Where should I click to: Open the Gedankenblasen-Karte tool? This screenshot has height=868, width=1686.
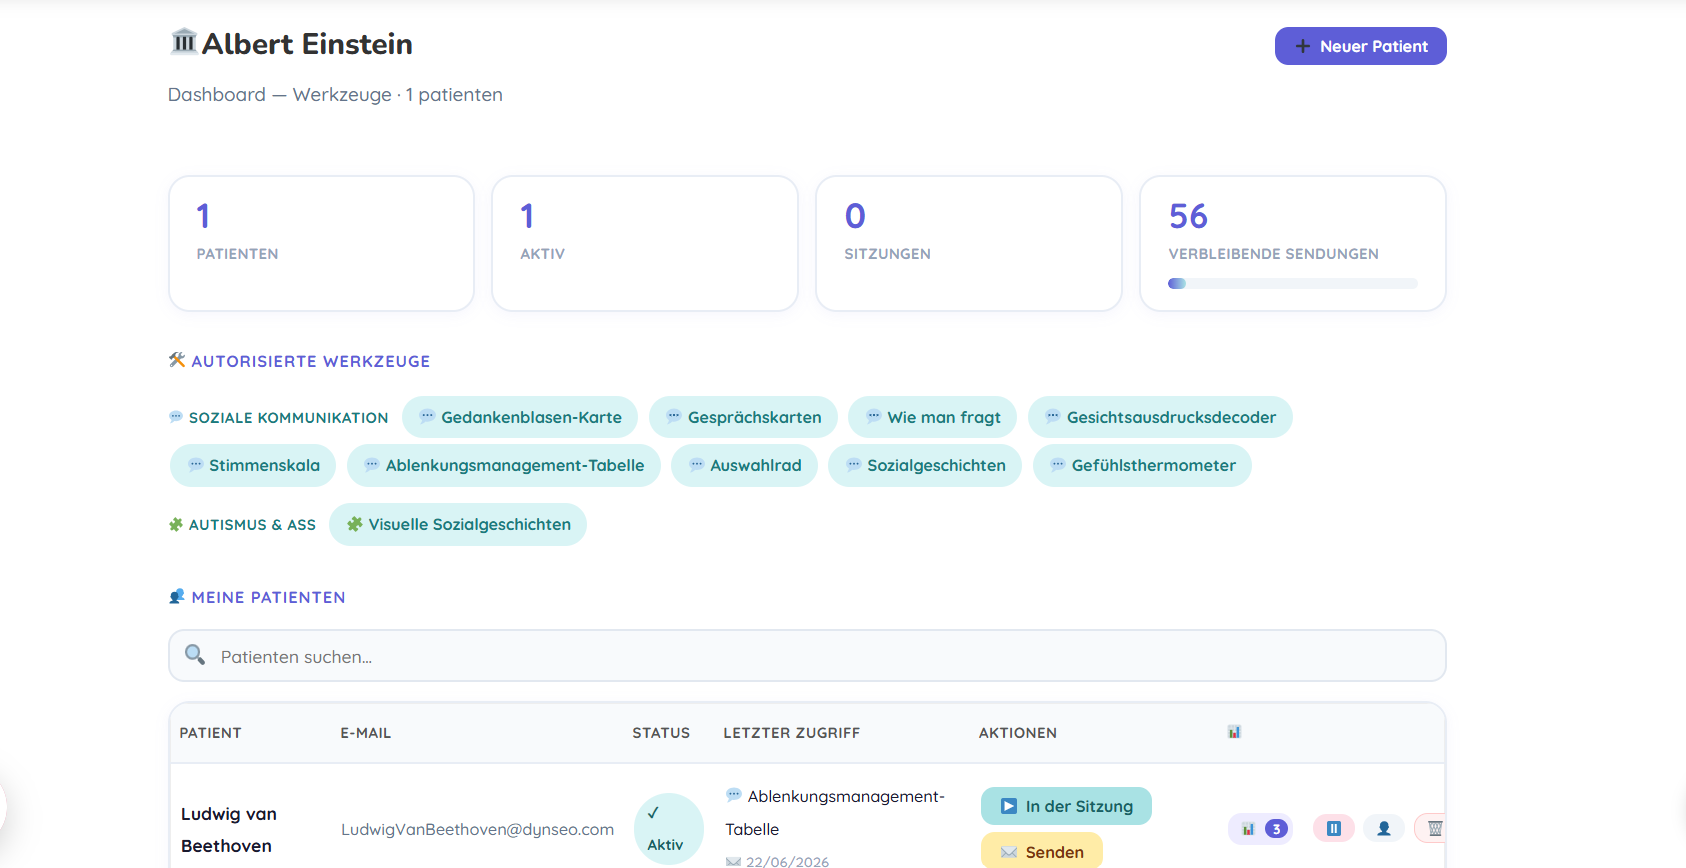click(x=520, y=417)
